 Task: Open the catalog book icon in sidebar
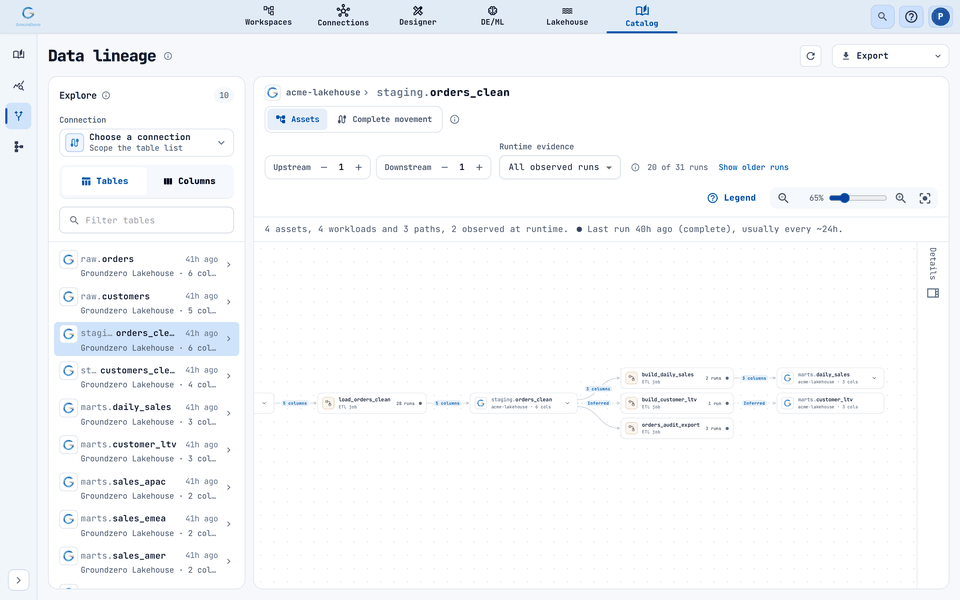[x=18, y=54]
